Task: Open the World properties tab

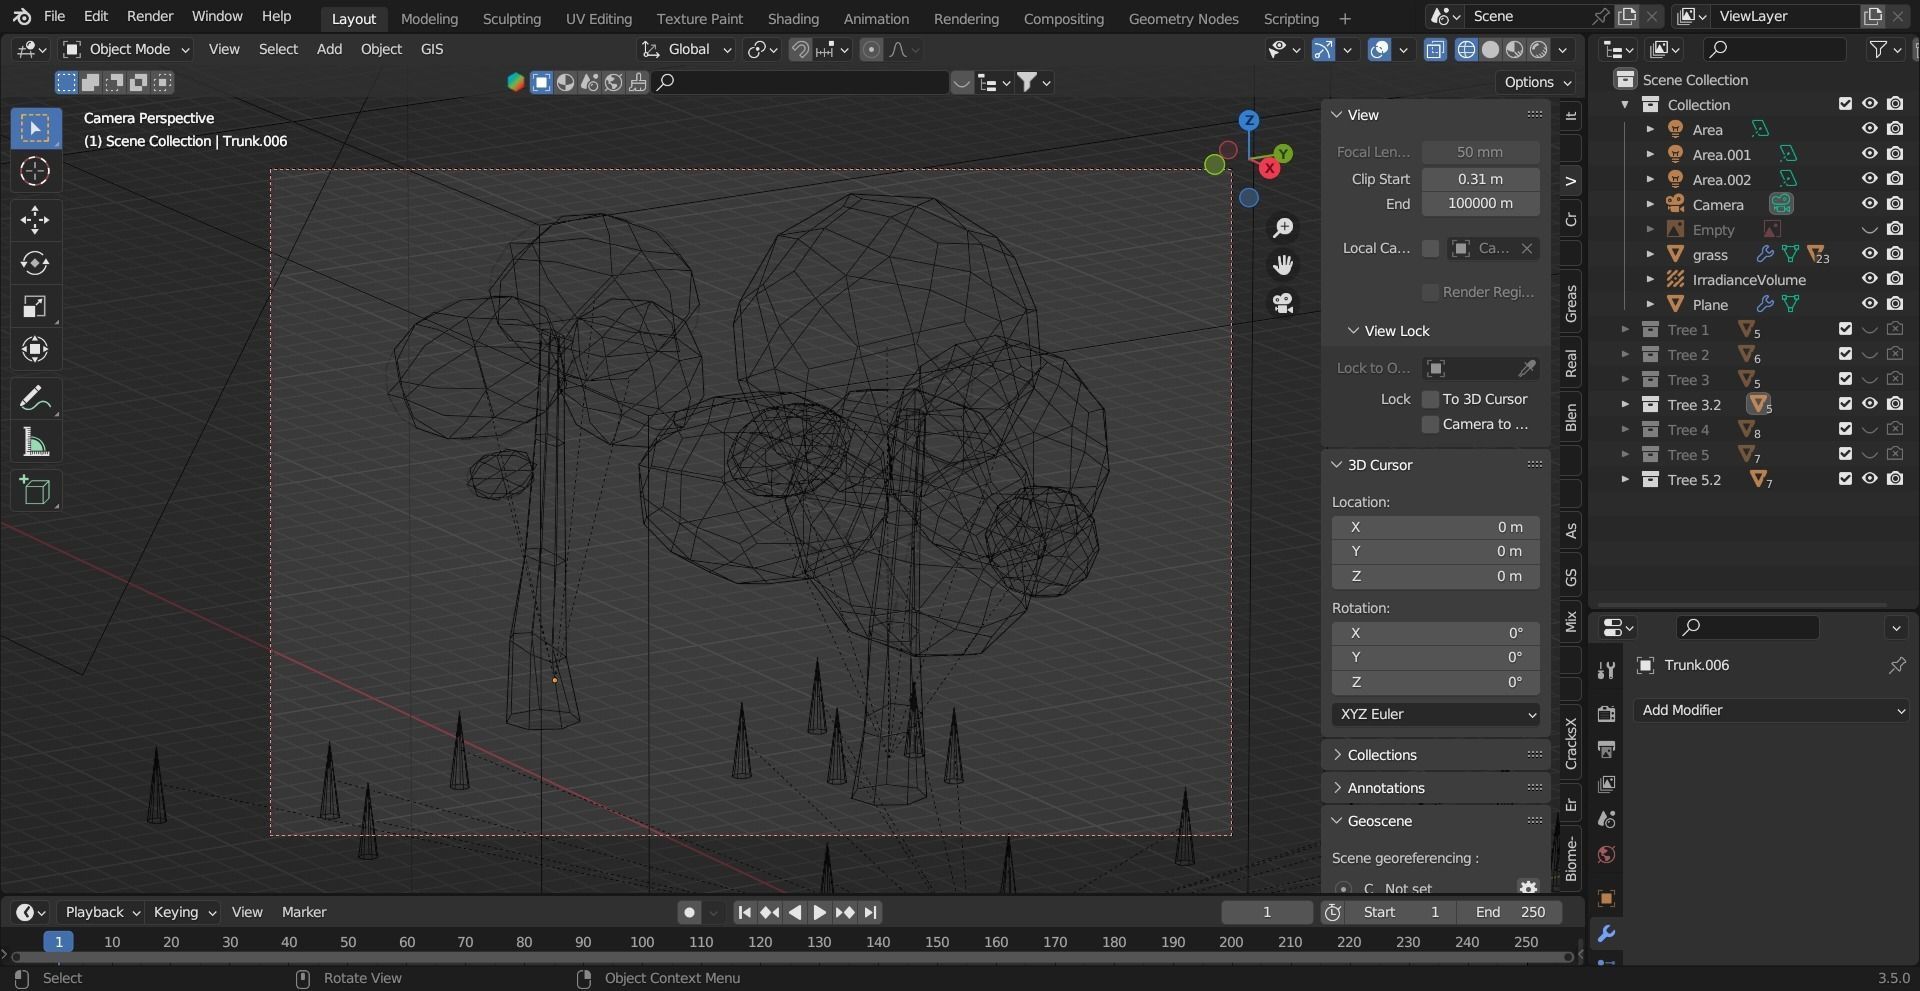Action: click(x=1606, y=854)
